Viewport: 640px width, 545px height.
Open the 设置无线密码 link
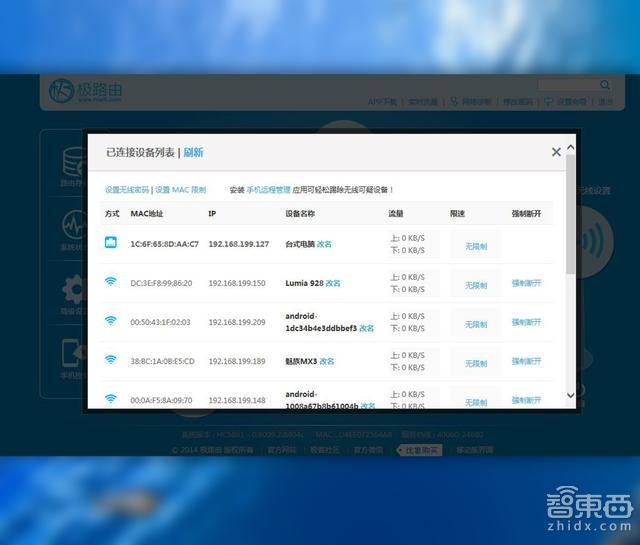coord(127,189)
